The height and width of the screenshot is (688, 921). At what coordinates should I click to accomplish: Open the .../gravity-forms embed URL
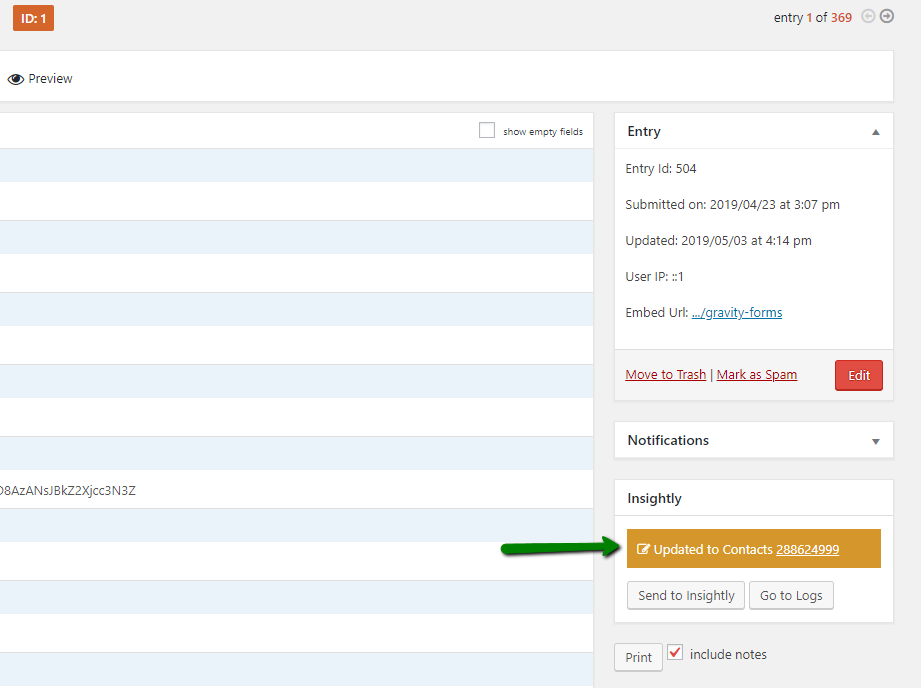coord(737,313)
